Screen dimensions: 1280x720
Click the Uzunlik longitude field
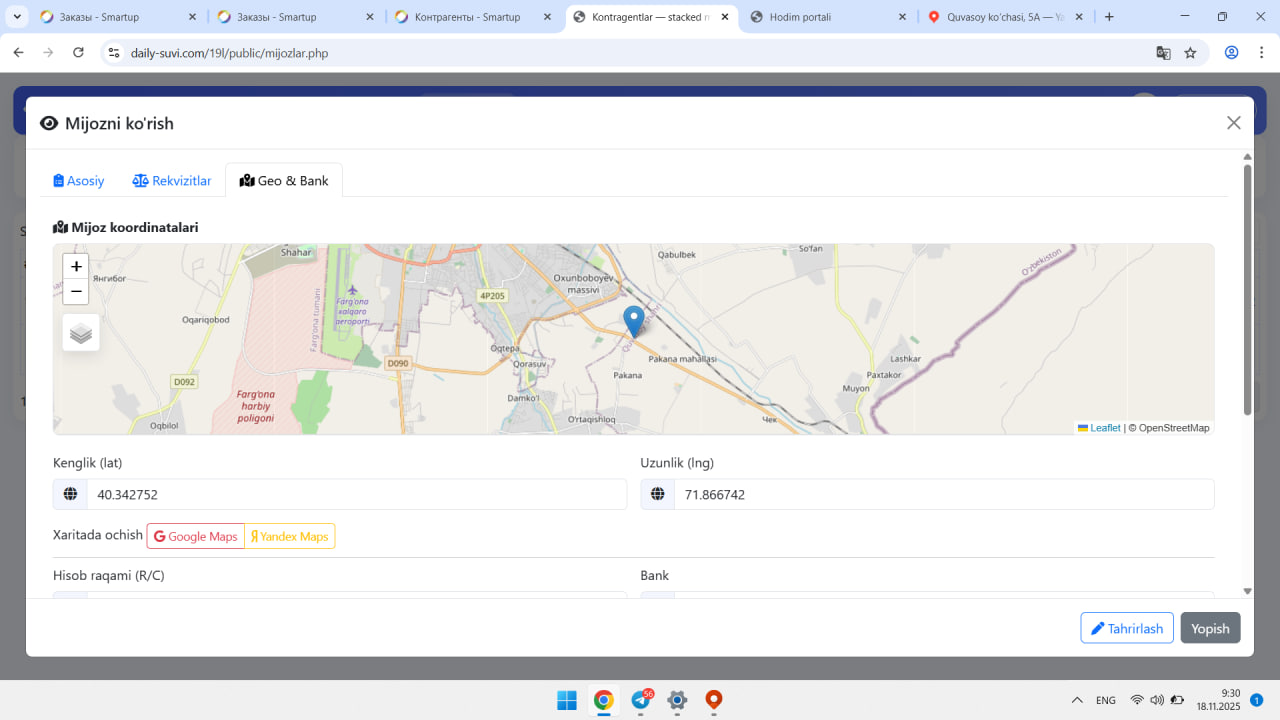(x=943, y=495)
